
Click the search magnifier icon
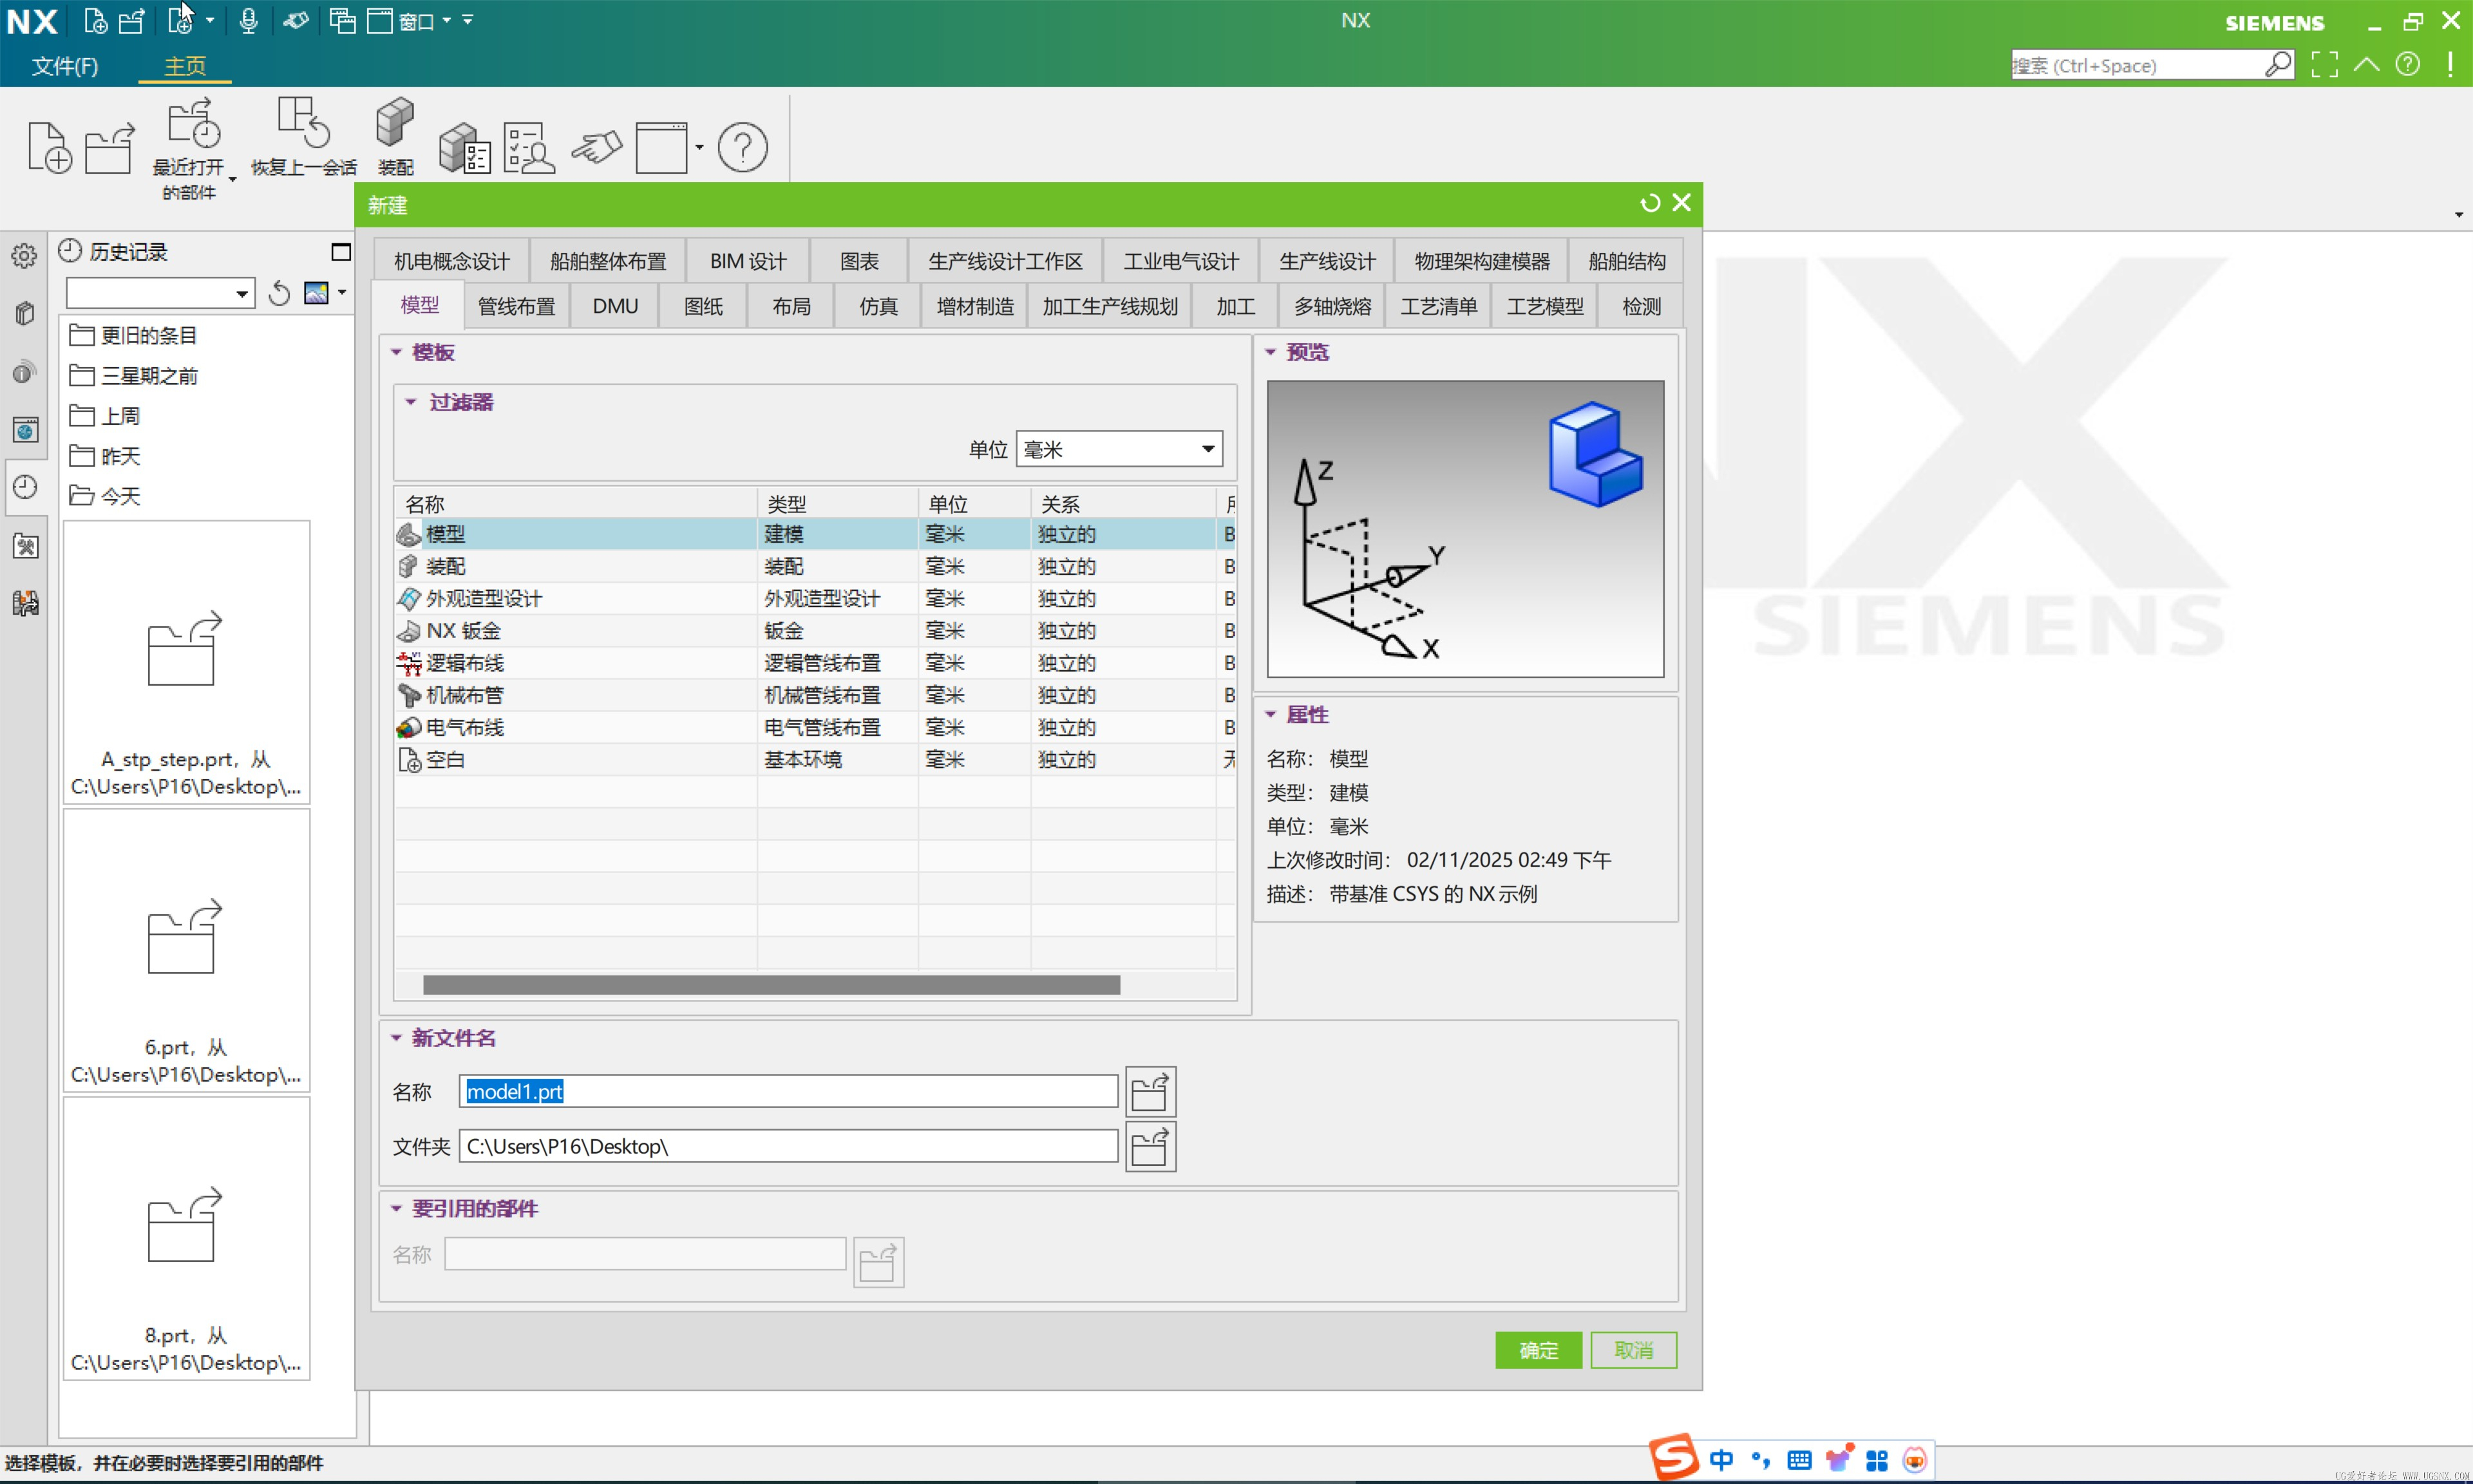pyautogui.click(x=2278, y=65)
